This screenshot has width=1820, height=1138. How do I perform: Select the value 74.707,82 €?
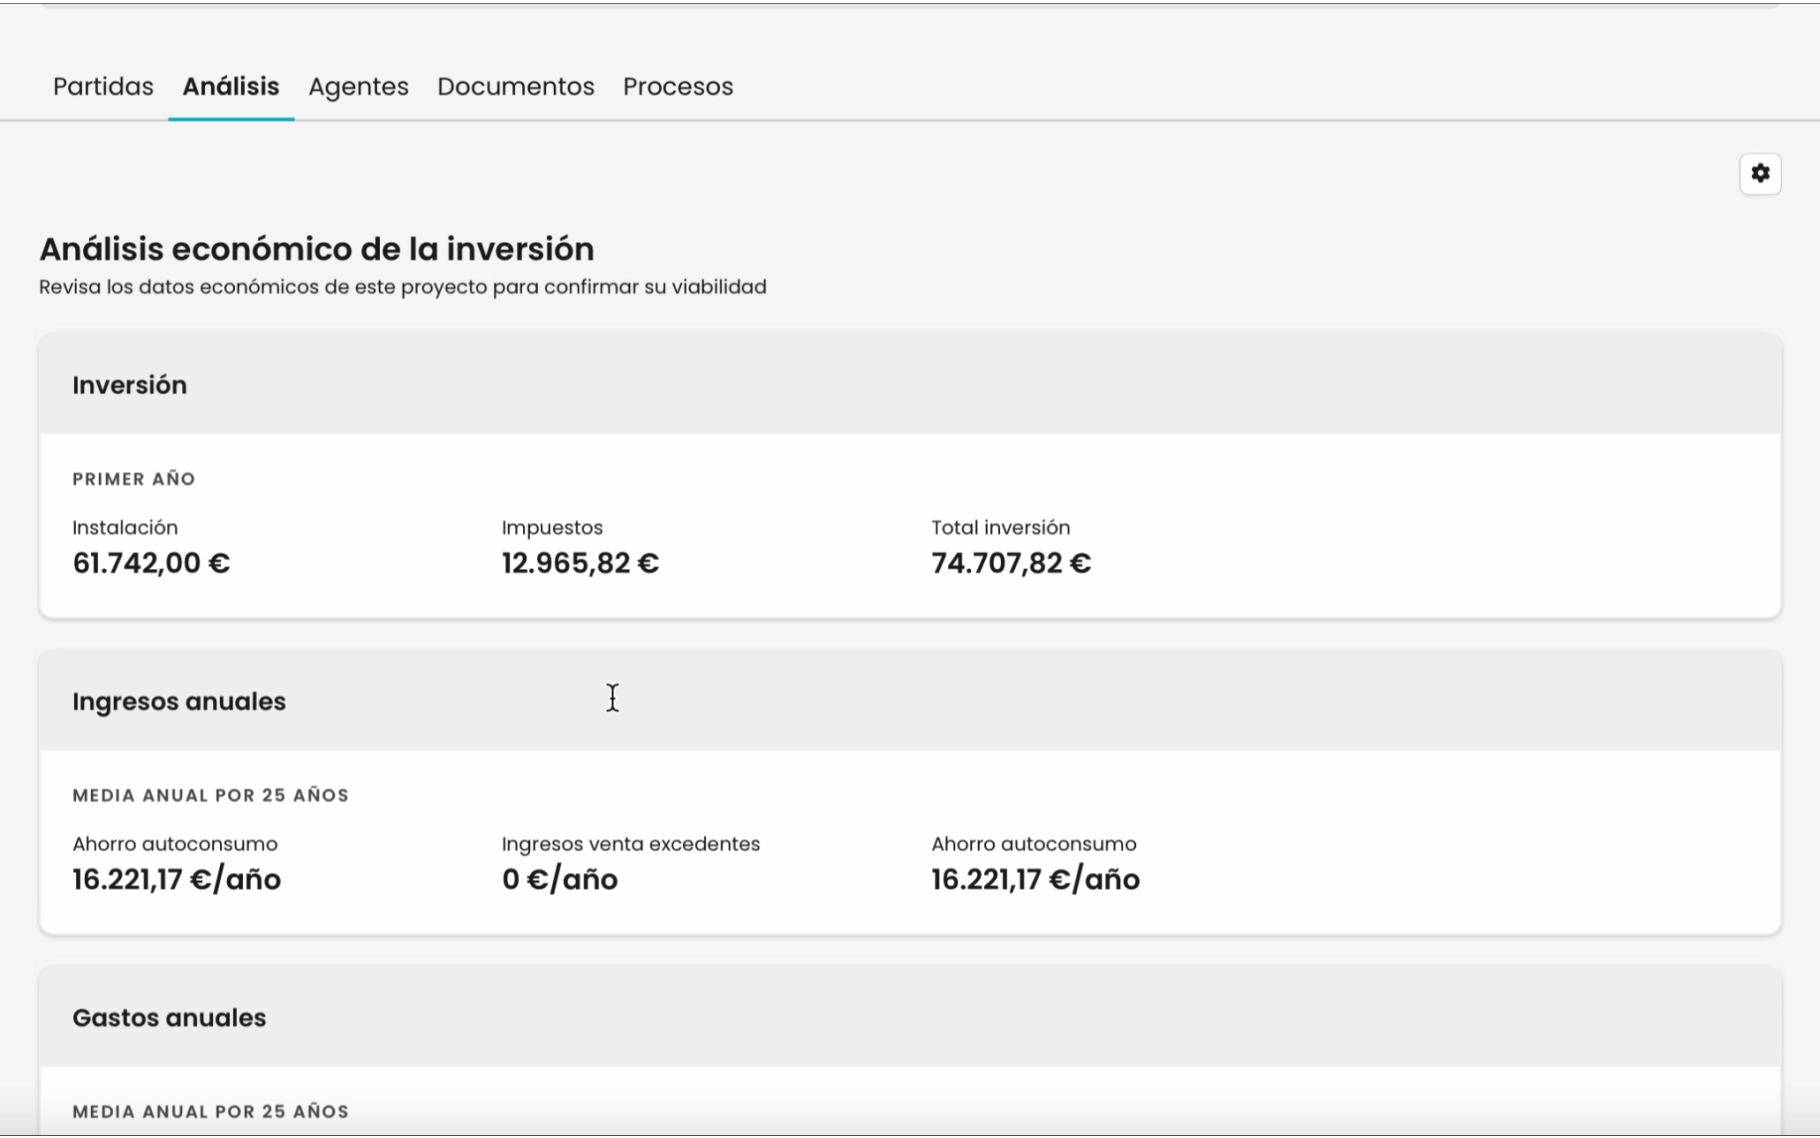1011,563
